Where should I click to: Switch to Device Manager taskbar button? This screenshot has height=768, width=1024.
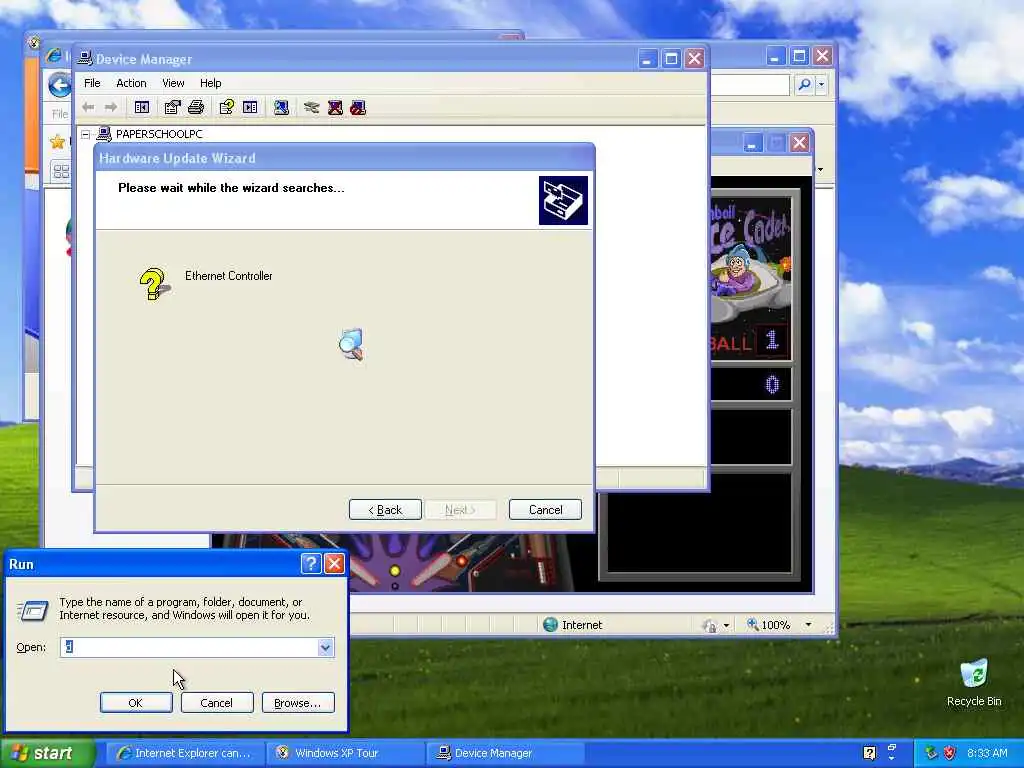click(505, 753)
